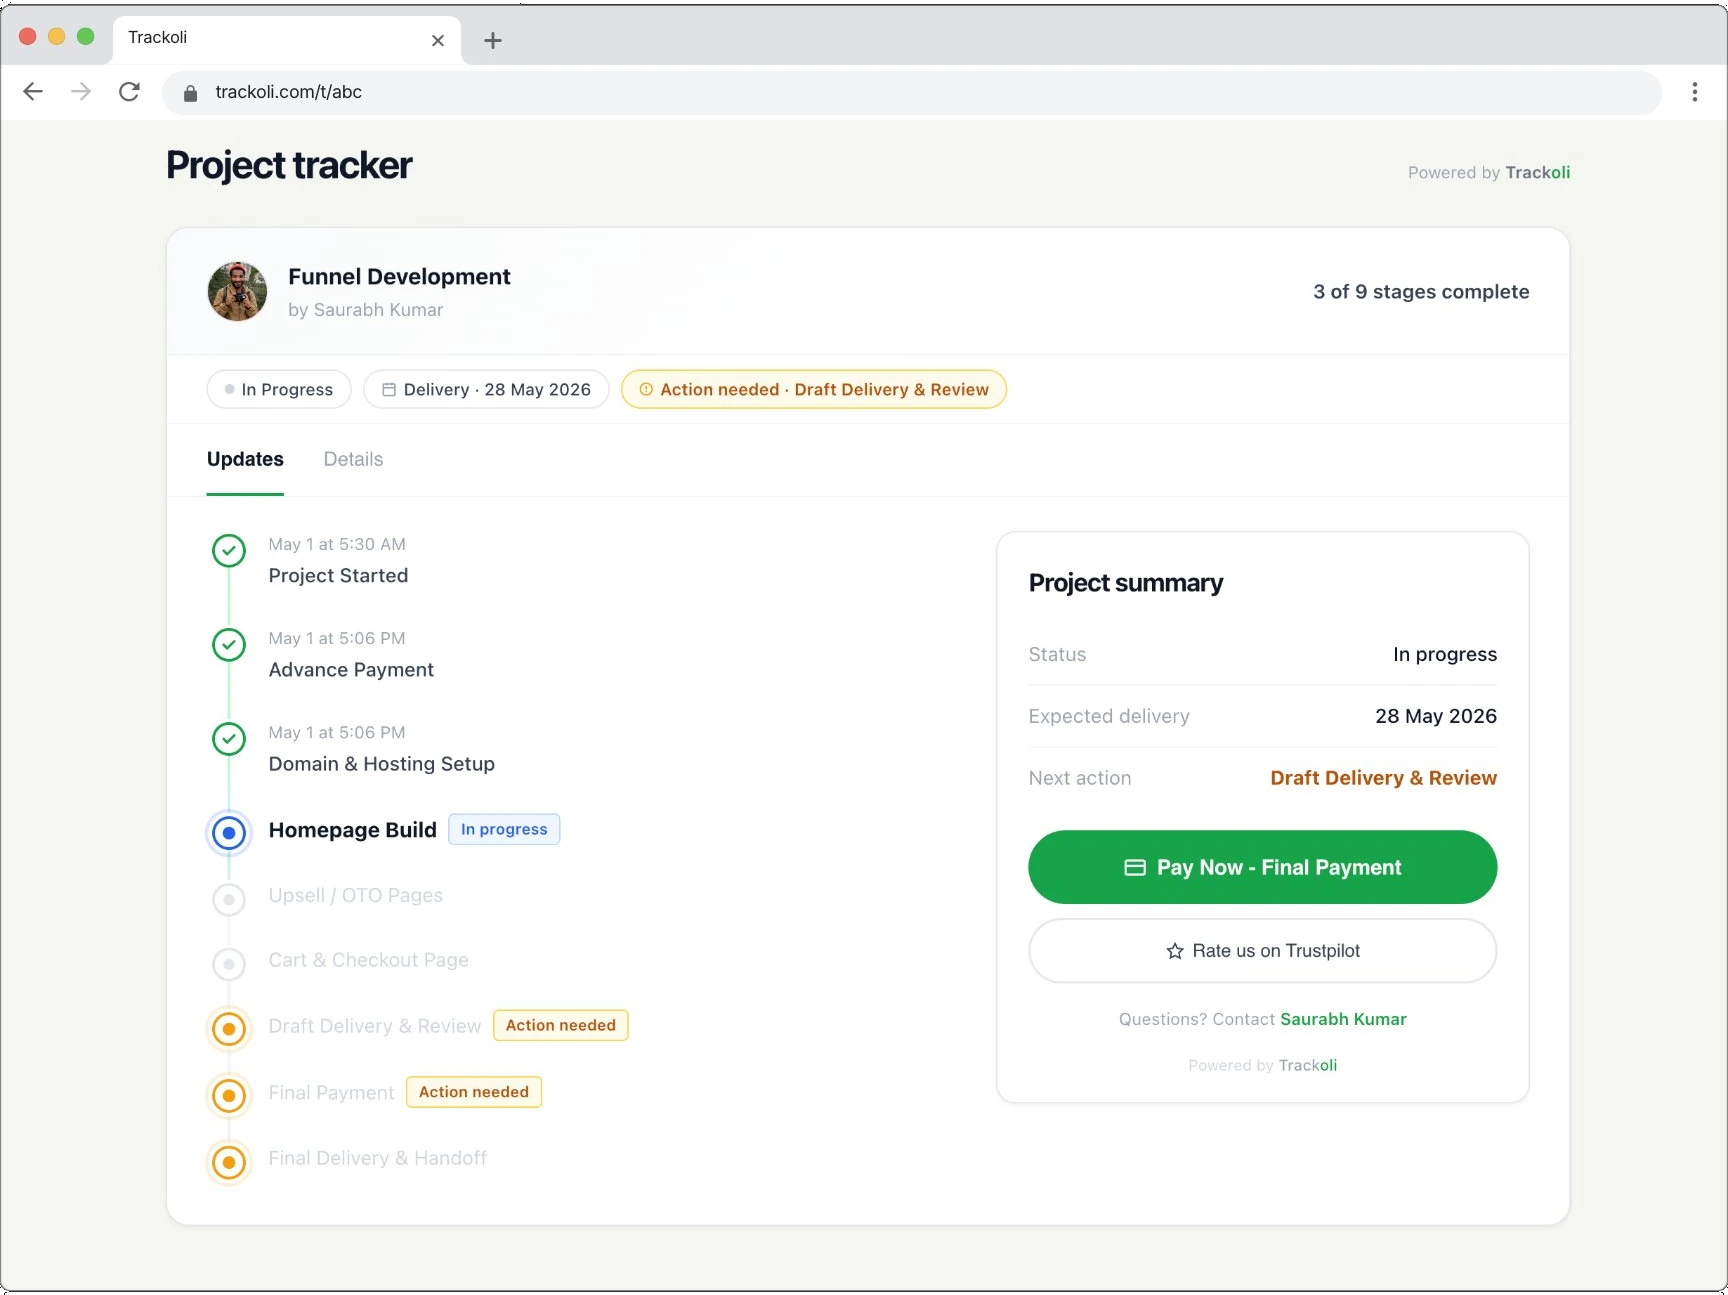
Task: Select the Trackoli browser tab
Action: point(287,38)
